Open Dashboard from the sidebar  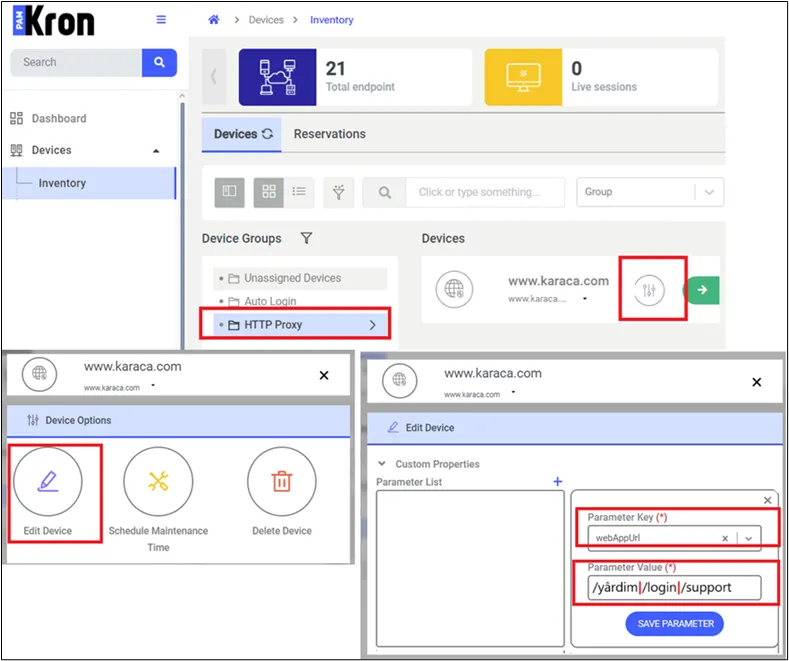[59, 118]
